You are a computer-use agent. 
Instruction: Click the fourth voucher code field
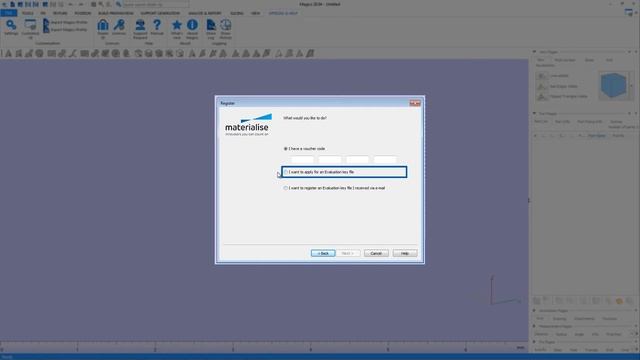385,160
